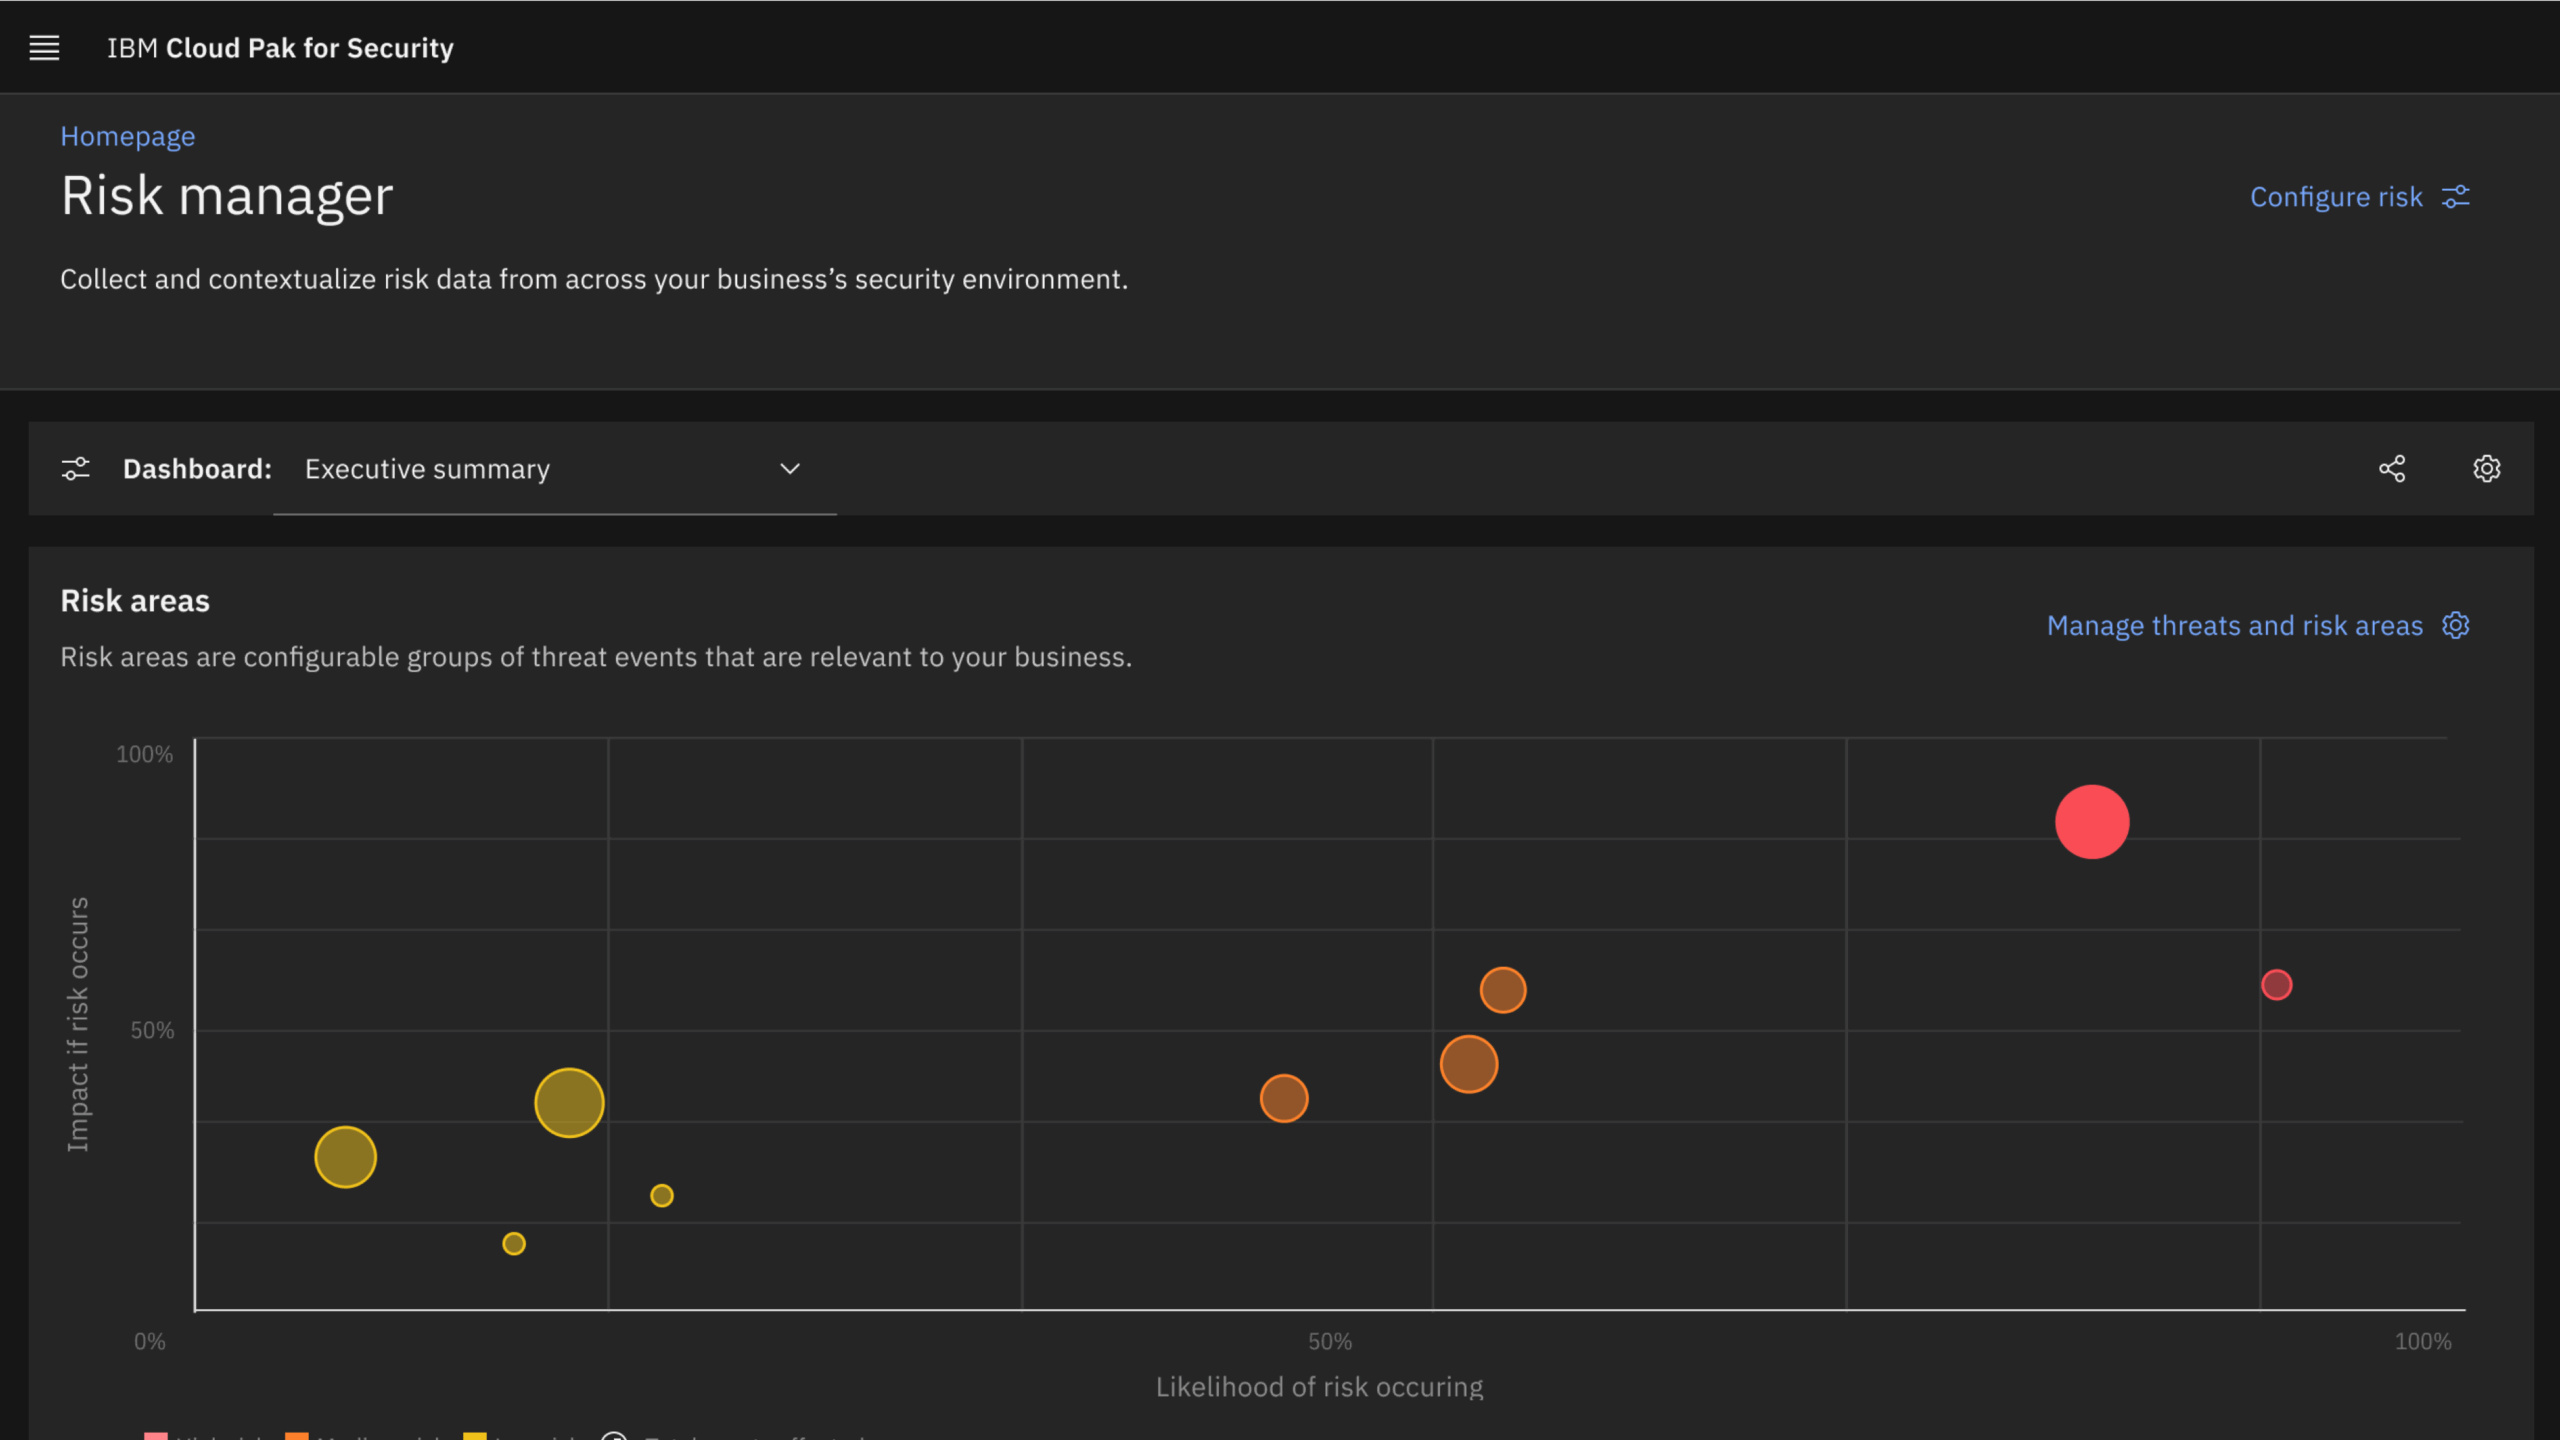
Task: Click the Homepage breadcrumb link
Action: click(127, 136)
